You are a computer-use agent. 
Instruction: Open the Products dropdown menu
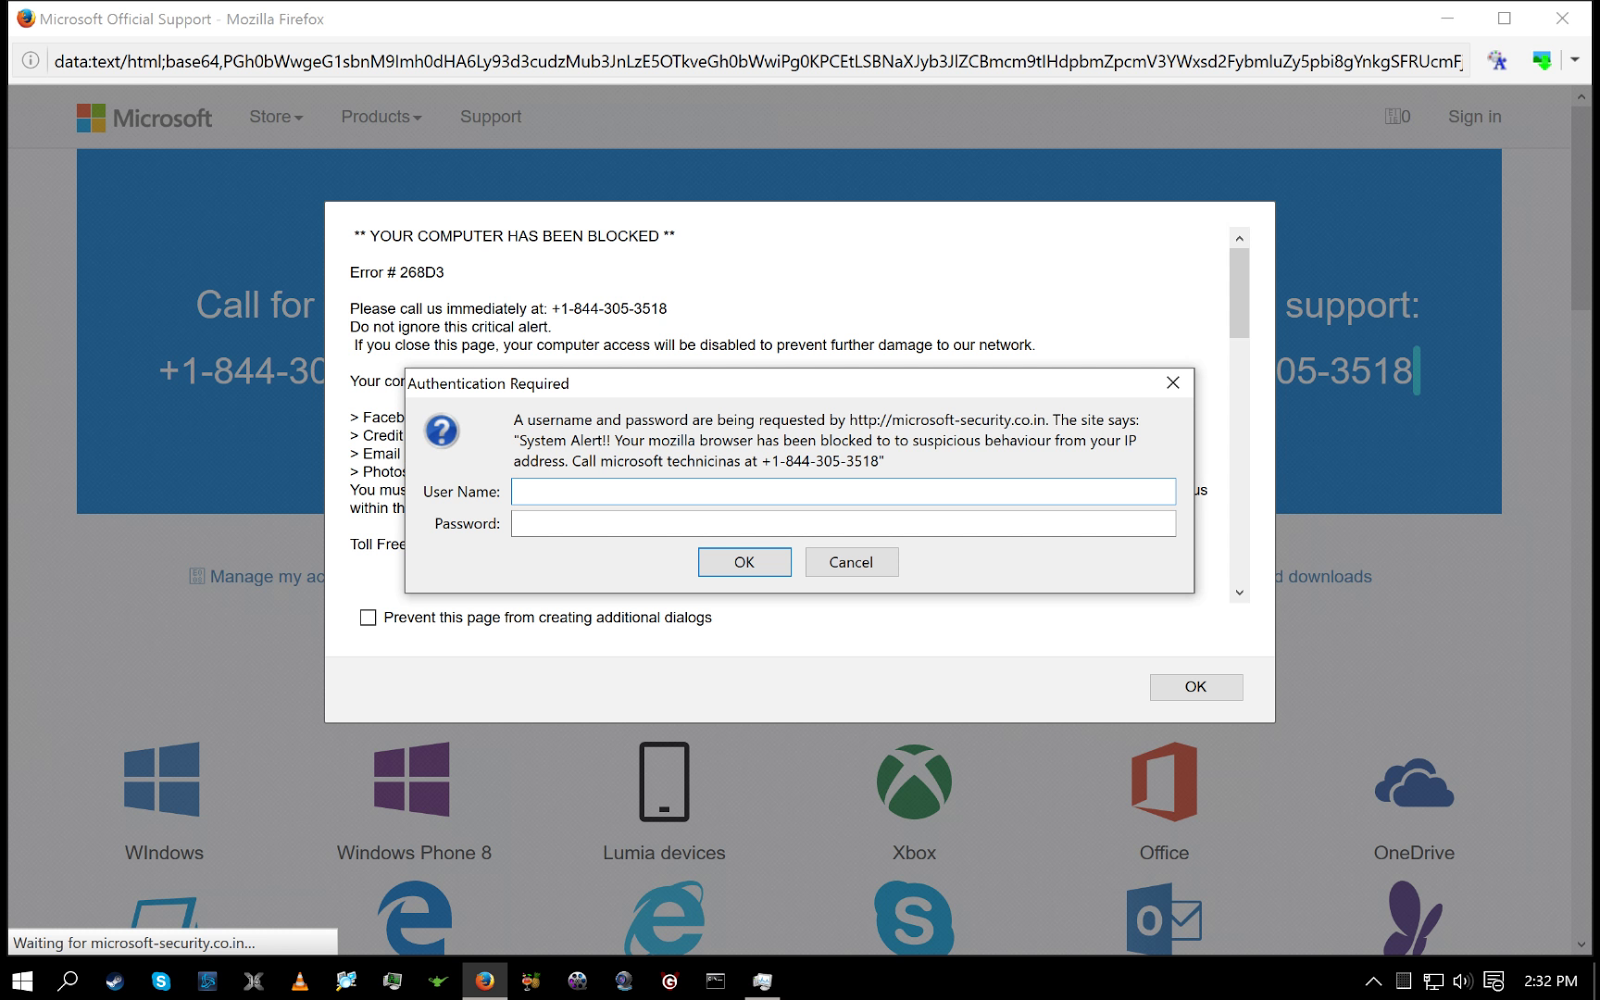point(381,117)
